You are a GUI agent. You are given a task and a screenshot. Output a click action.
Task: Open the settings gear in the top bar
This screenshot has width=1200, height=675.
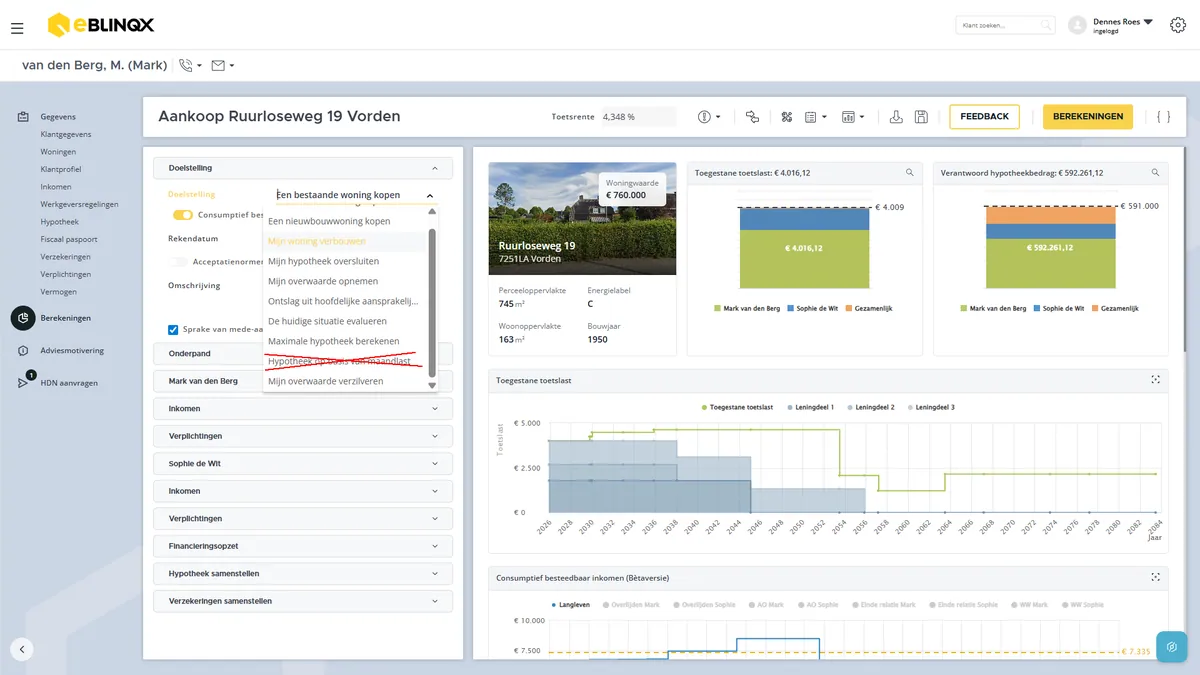(1177, 26)
